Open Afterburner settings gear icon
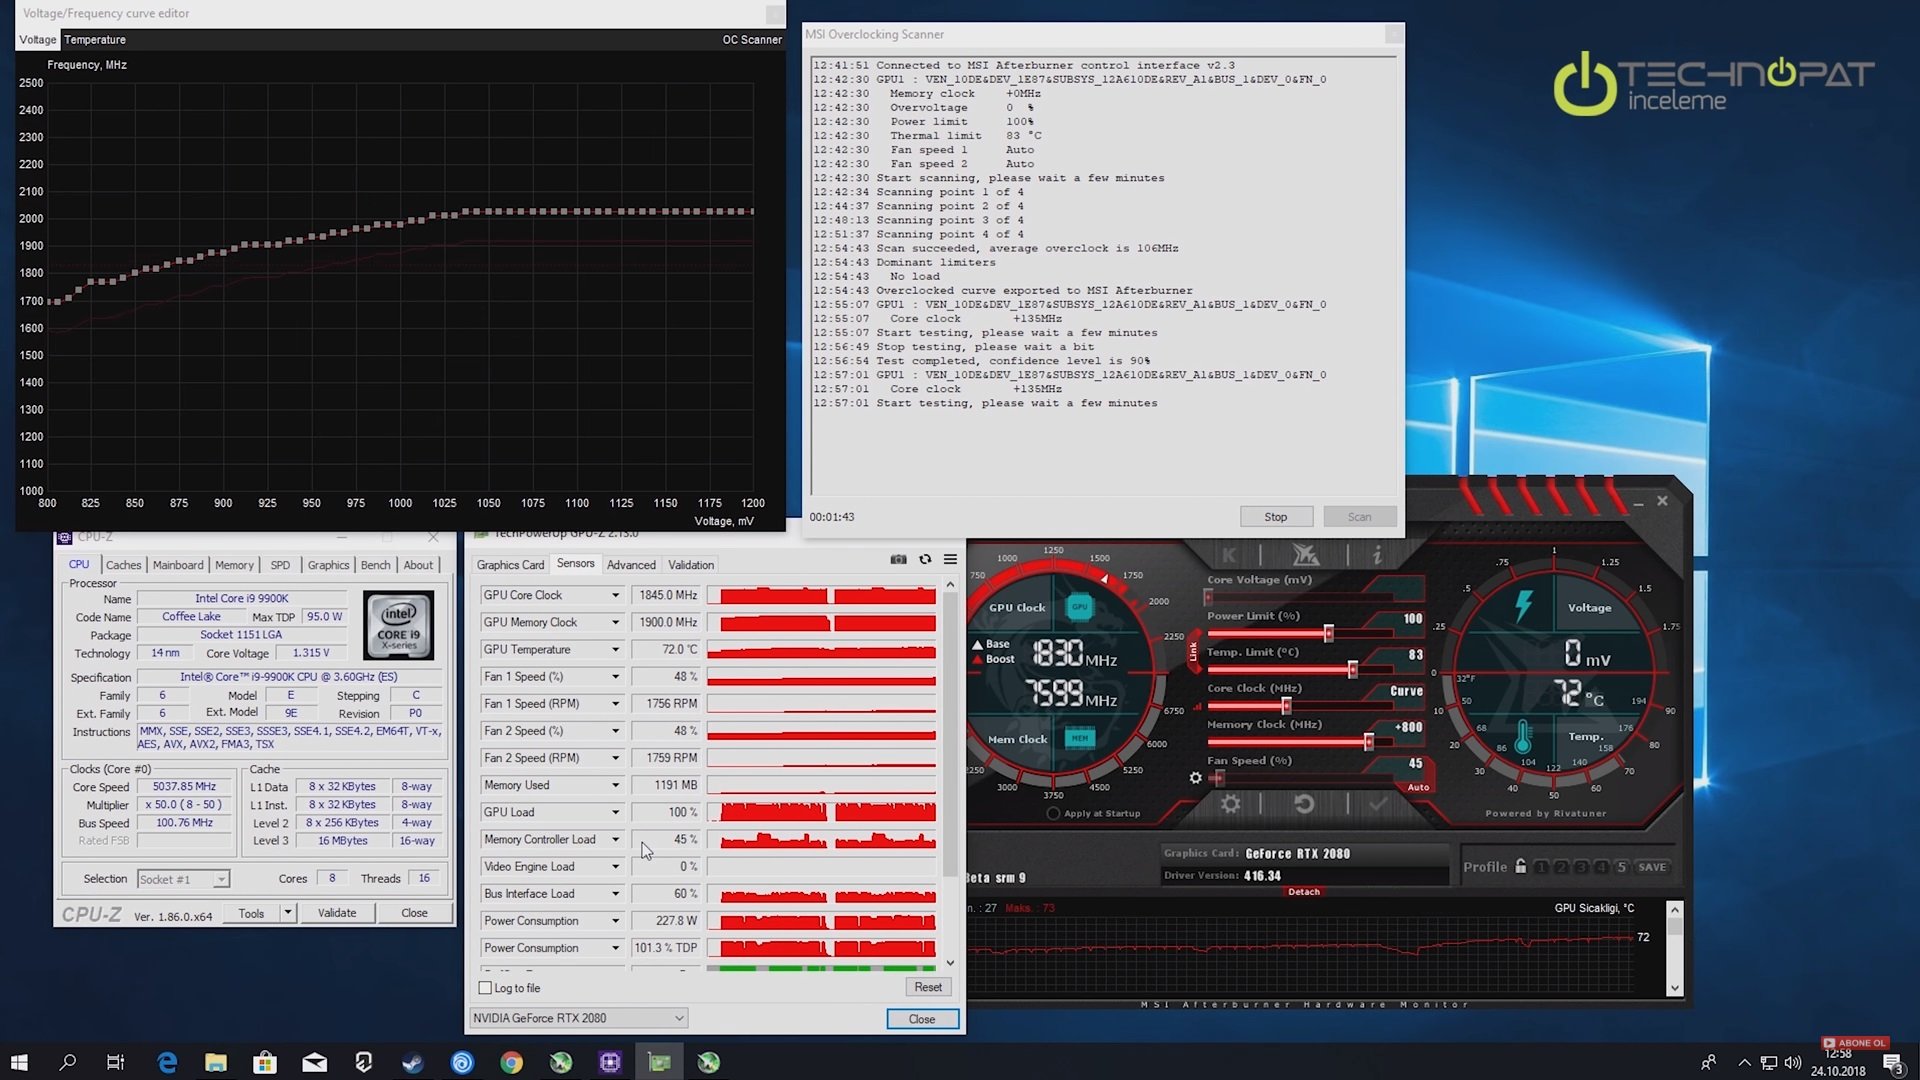 click(x=1231, y=804)
